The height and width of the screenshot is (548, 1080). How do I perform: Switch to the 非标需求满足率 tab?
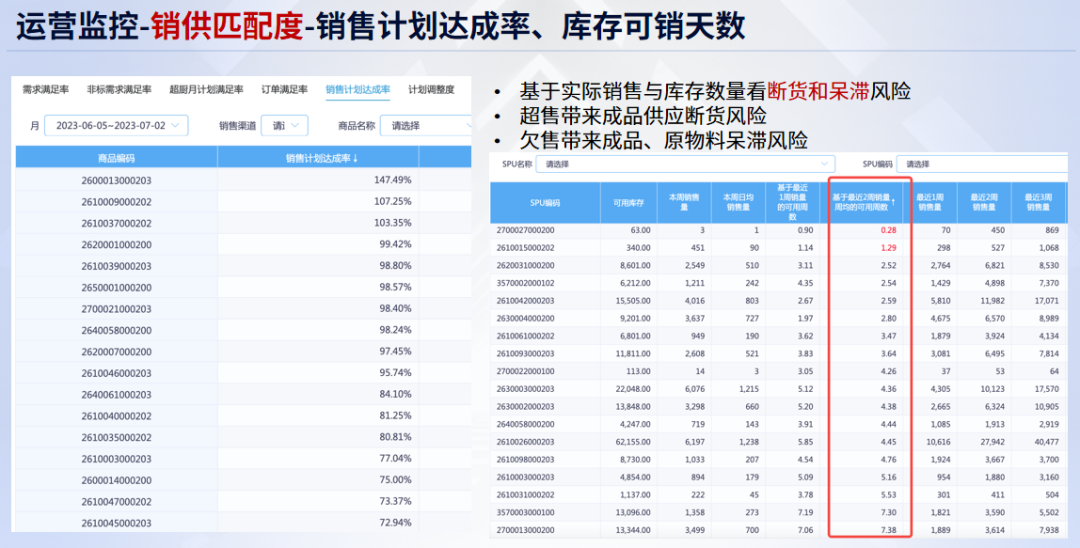point(119,90)
